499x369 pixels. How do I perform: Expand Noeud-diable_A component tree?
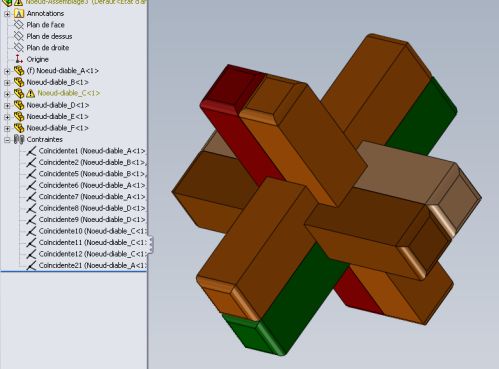[7, 71]
